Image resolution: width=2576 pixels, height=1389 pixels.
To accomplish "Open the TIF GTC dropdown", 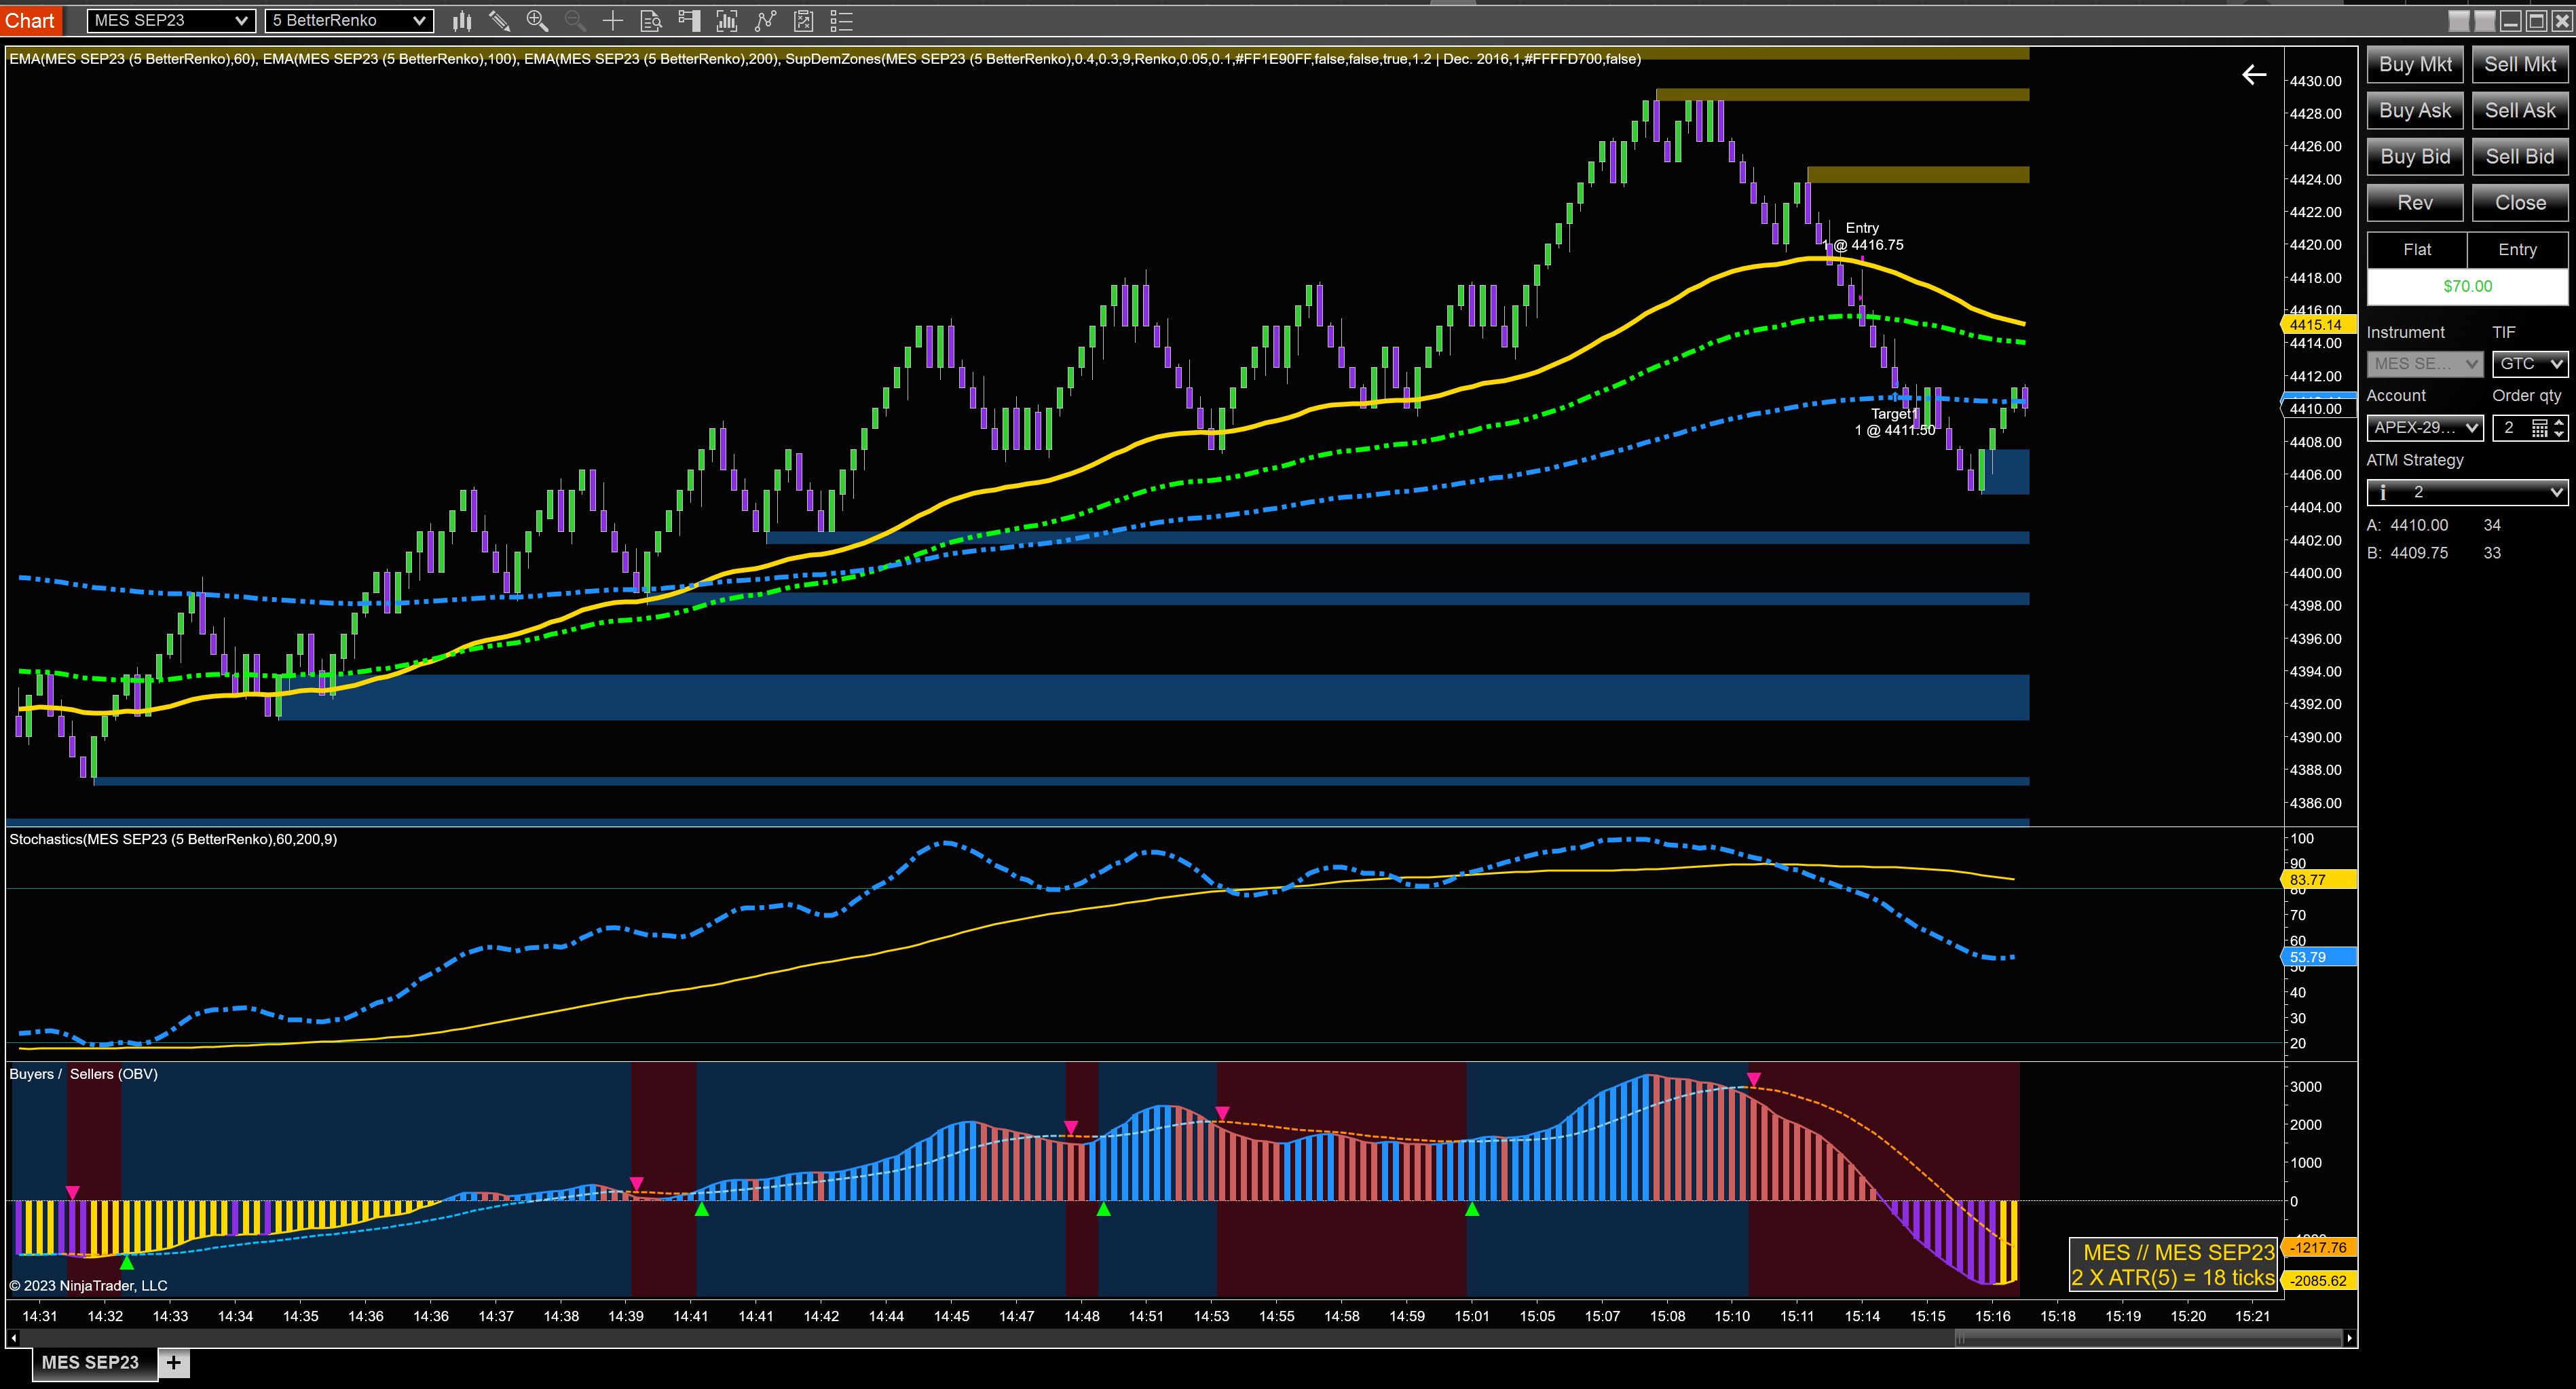I will [x=2530, y=364].
